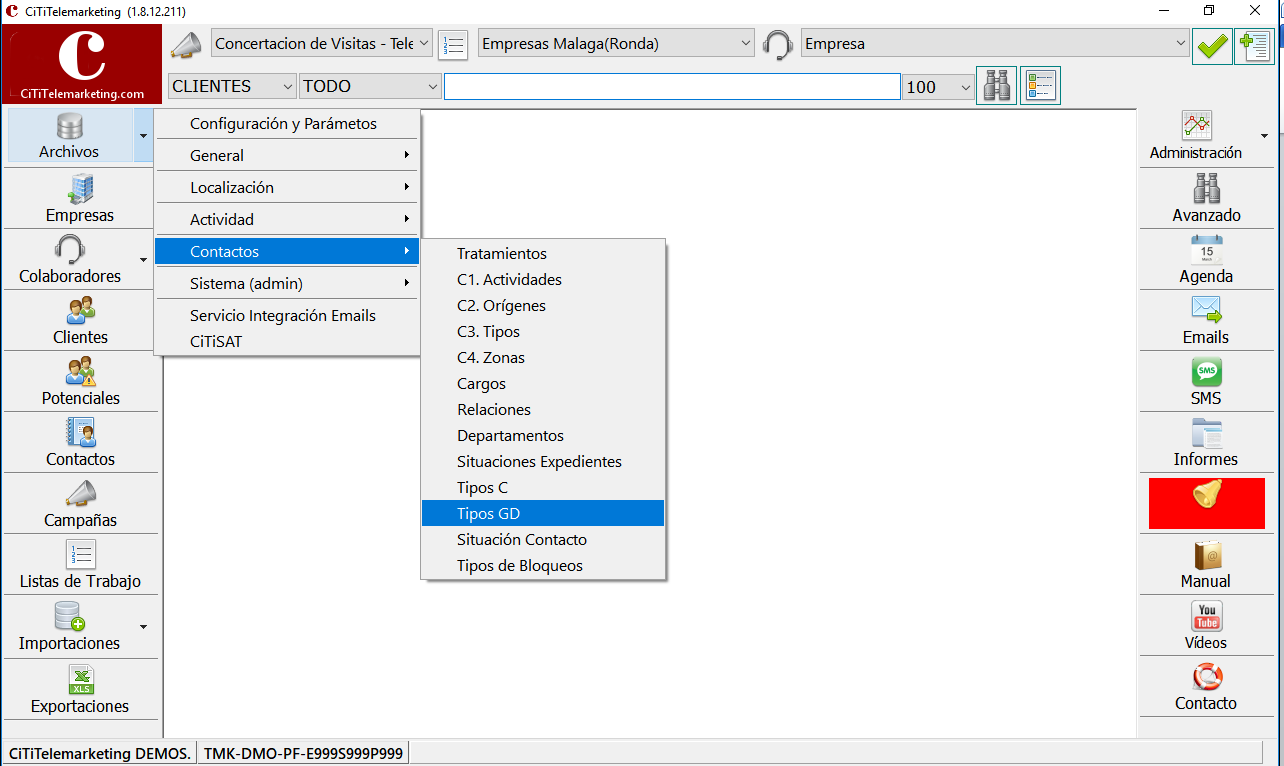Open the Manual book icon
The width and height of the screenshot is (1284, 766).
[x=1206, y=555]
